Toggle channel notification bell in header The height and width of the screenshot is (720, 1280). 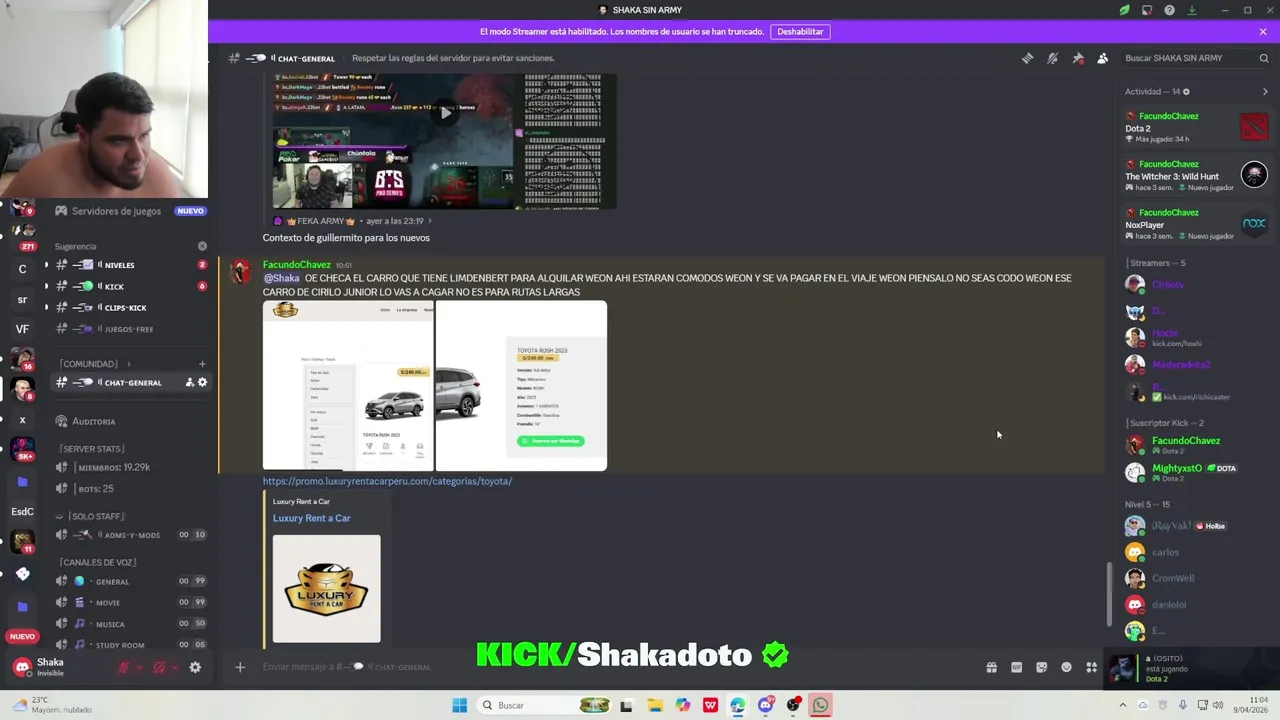[1052, 58]
